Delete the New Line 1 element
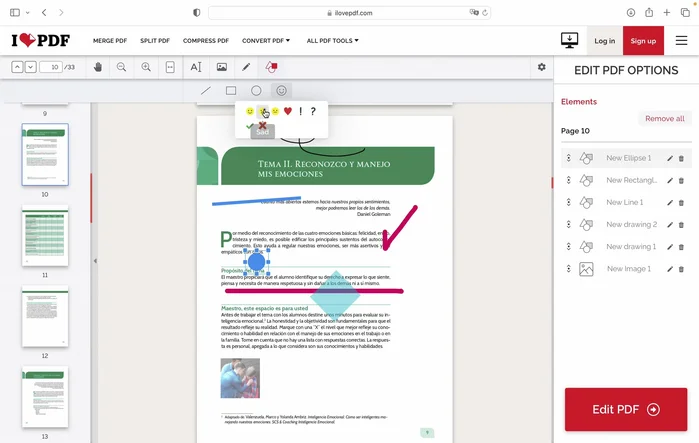This screenshot has width=699, height=443. coord(681,203)
